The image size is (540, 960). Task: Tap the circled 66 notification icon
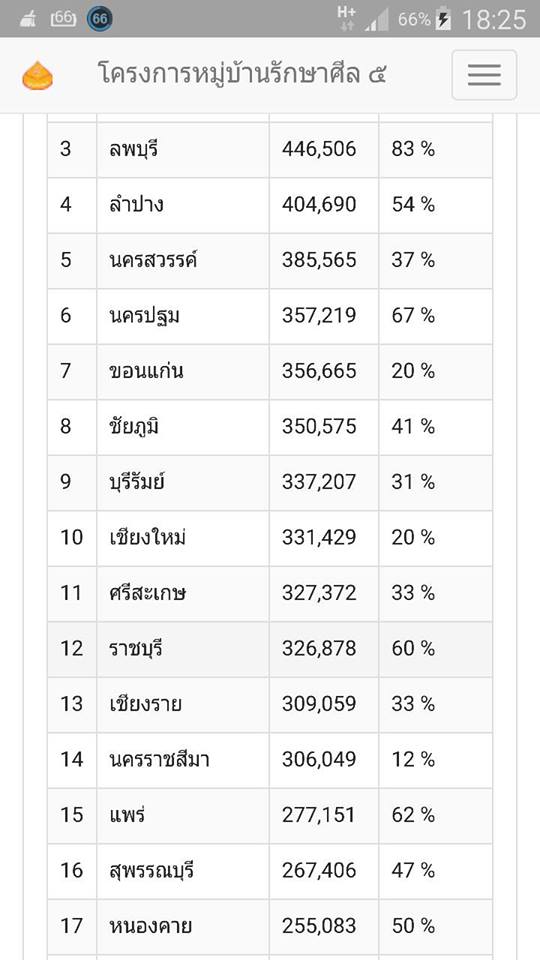100,19
